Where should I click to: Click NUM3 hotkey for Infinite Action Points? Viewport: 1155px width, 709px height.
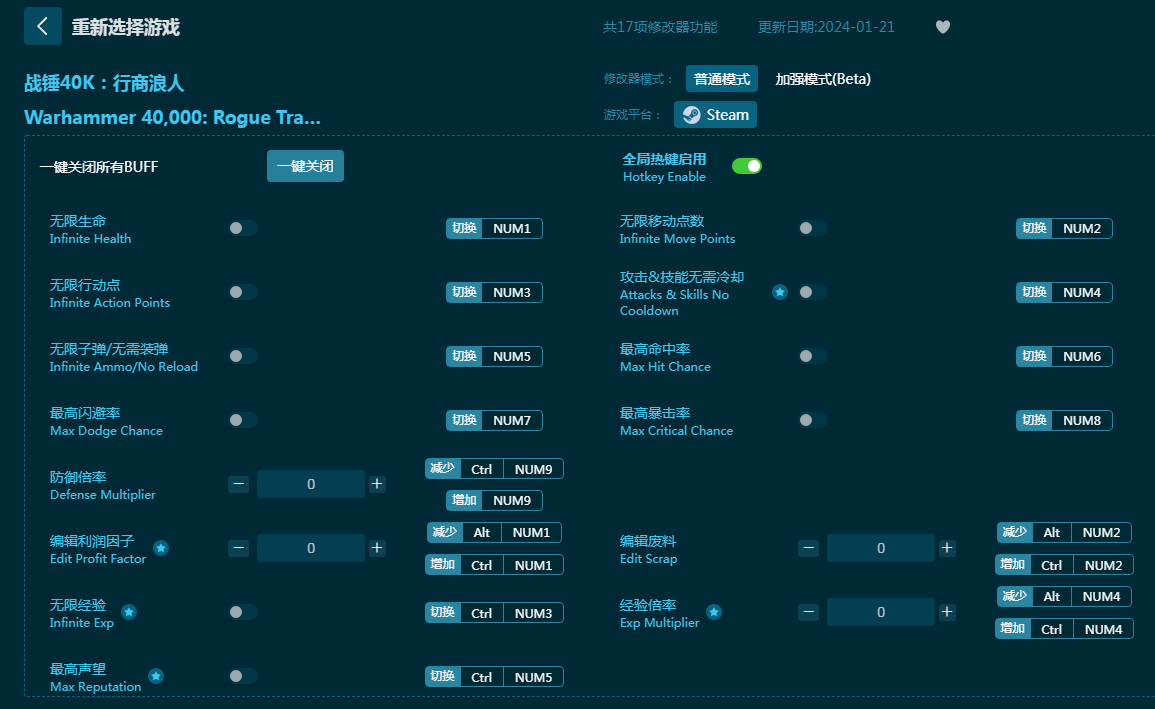tap(494, 292)
